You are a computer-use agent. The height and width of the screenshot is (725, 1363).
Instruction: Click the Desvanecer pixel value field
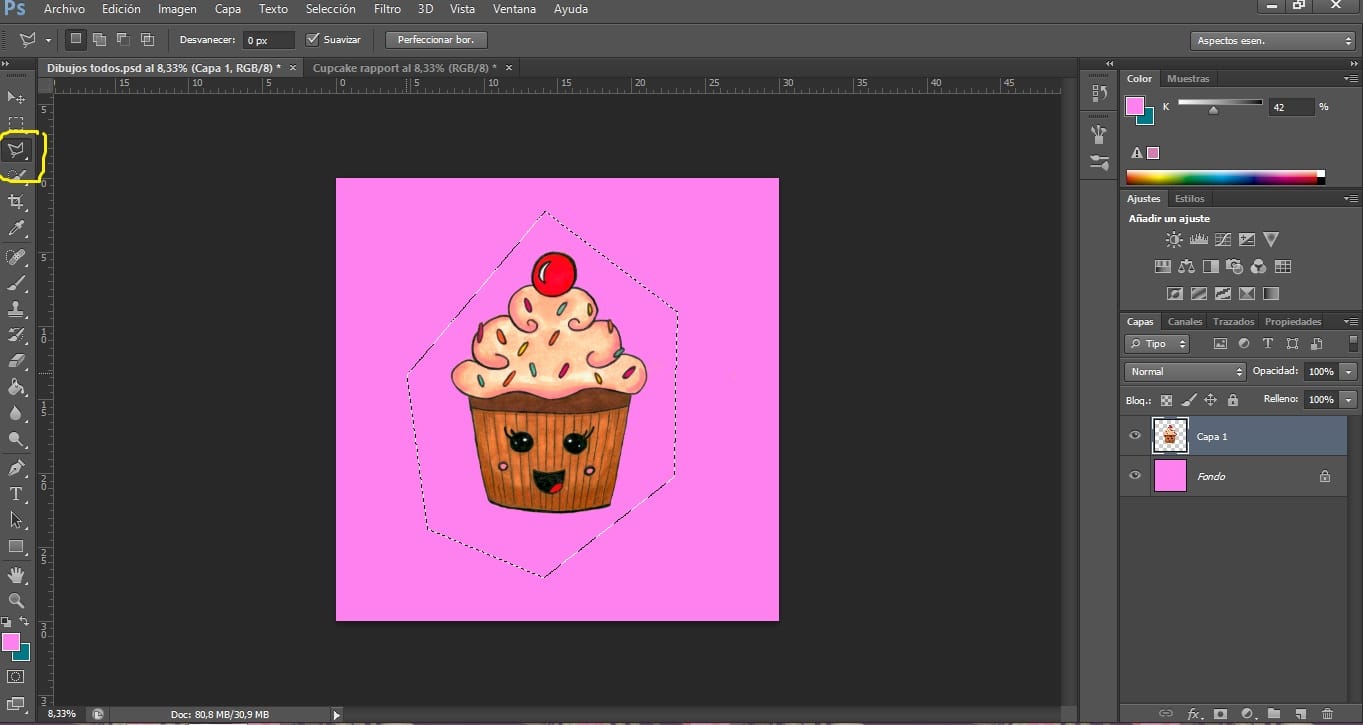tap(270, 40)
